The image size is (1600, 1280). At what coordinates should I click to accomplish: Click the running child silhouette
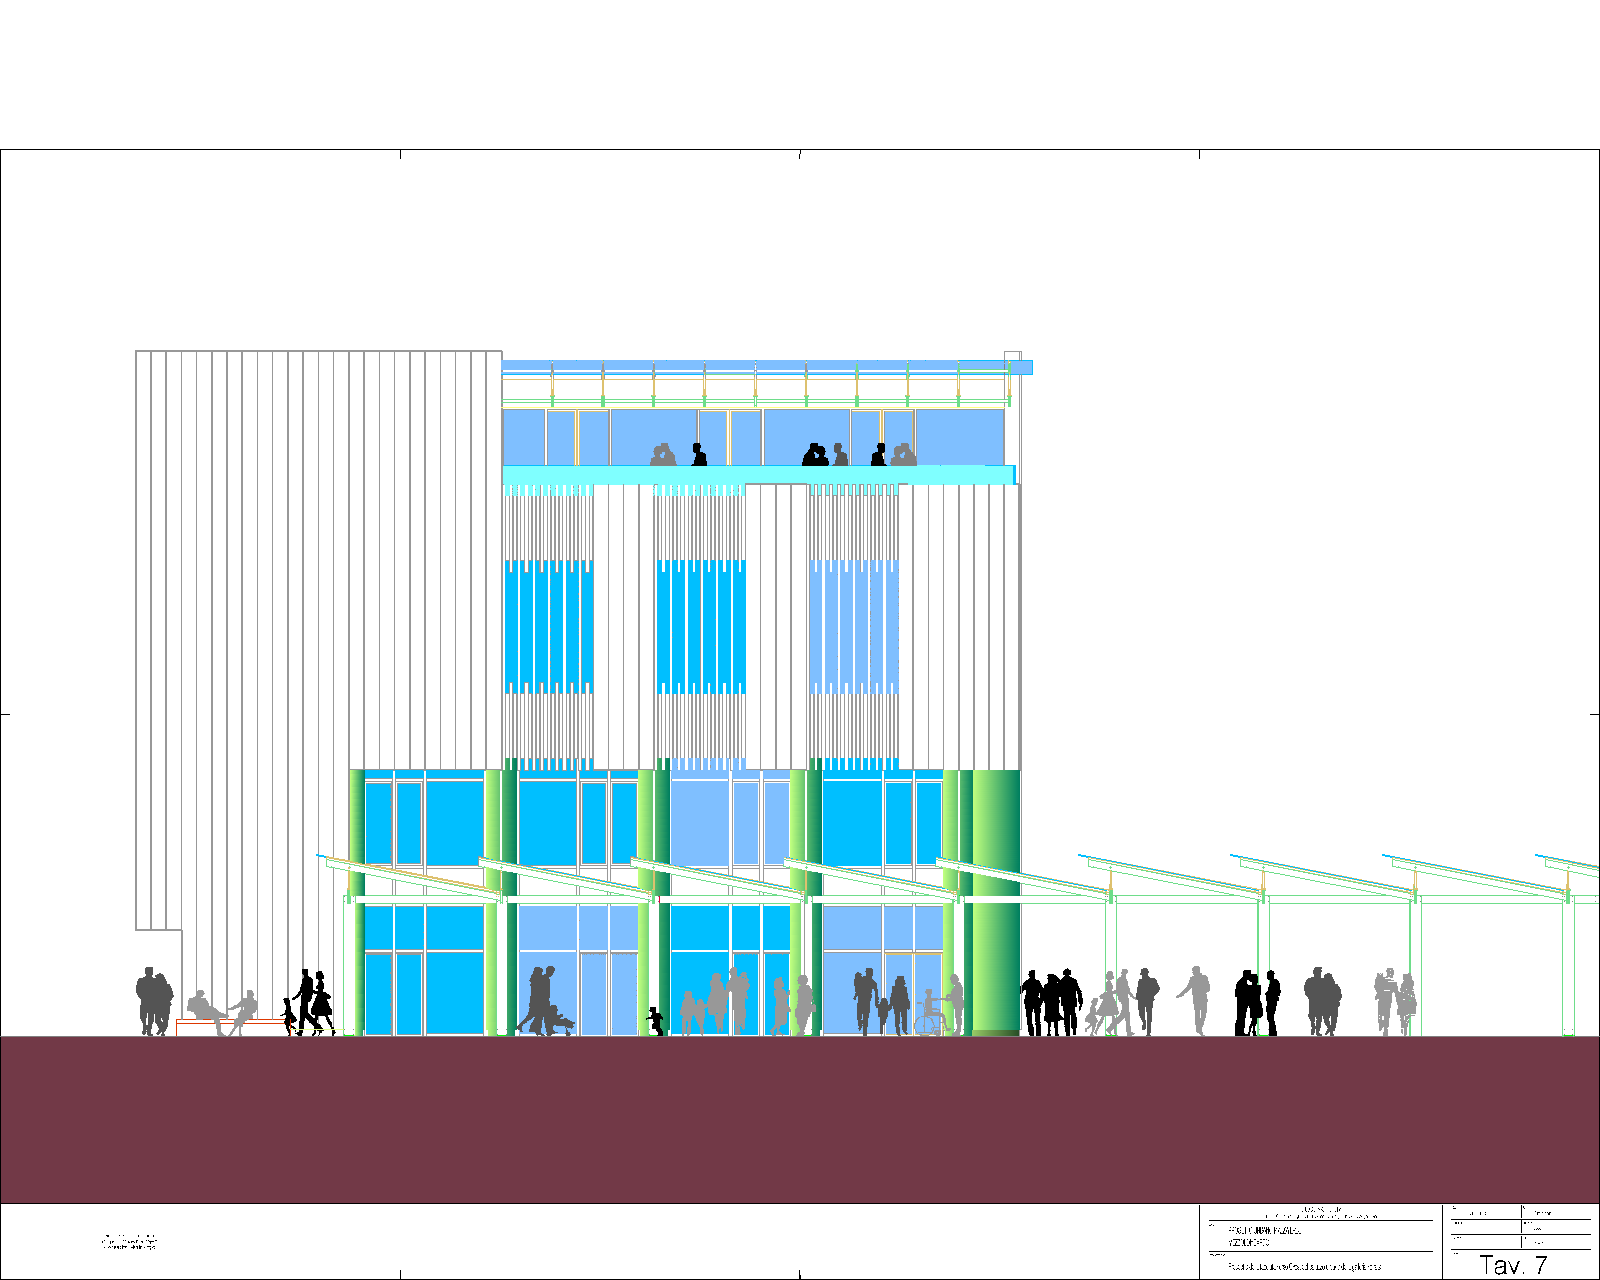coord(655,1021)
